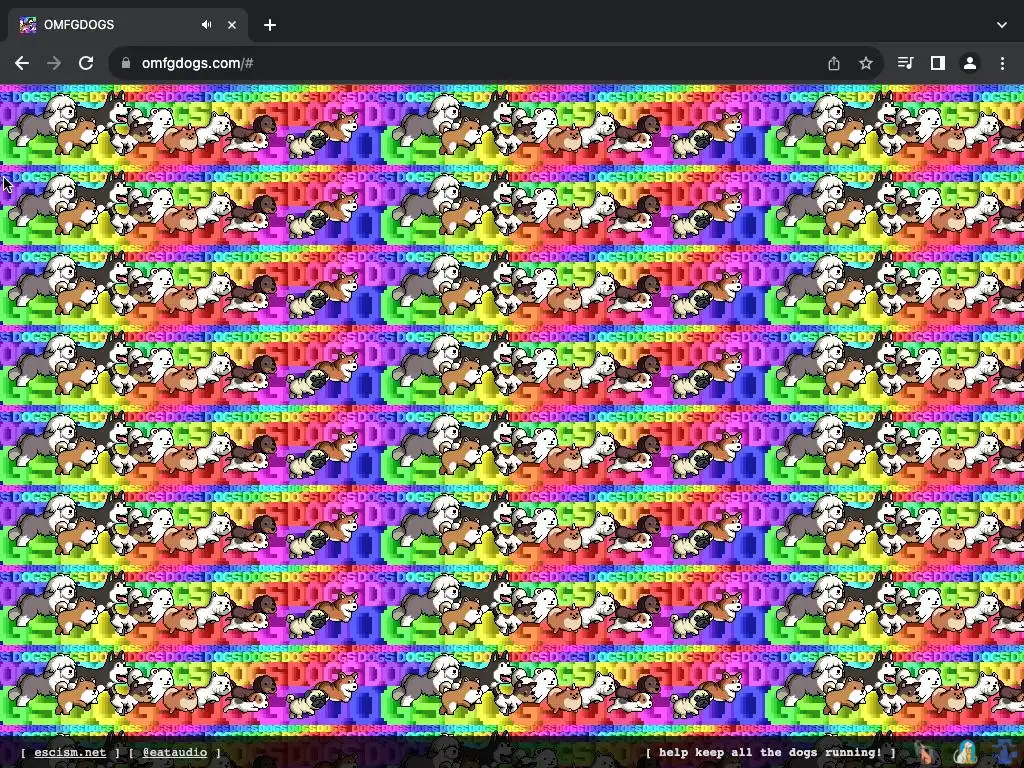The height and width of the screenshot is (768, 1024).
Task: Click the orange dog charity icon
Action: [x=925, y=752]
